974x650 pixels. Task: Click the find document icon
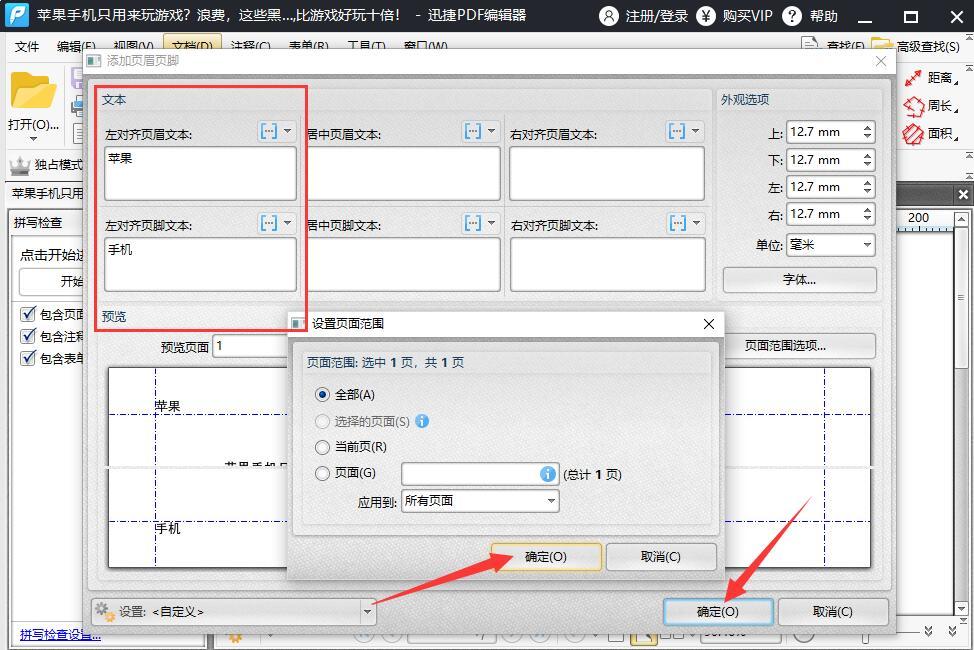pos(809,45)
